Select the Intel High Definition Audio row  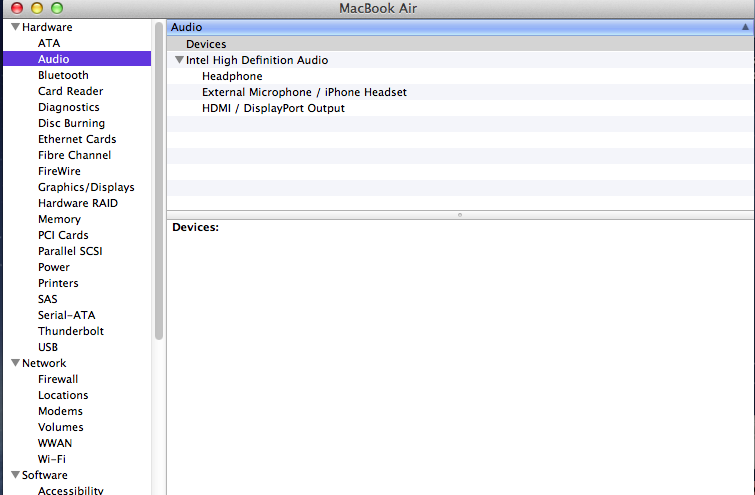click(x=460, y=60)
